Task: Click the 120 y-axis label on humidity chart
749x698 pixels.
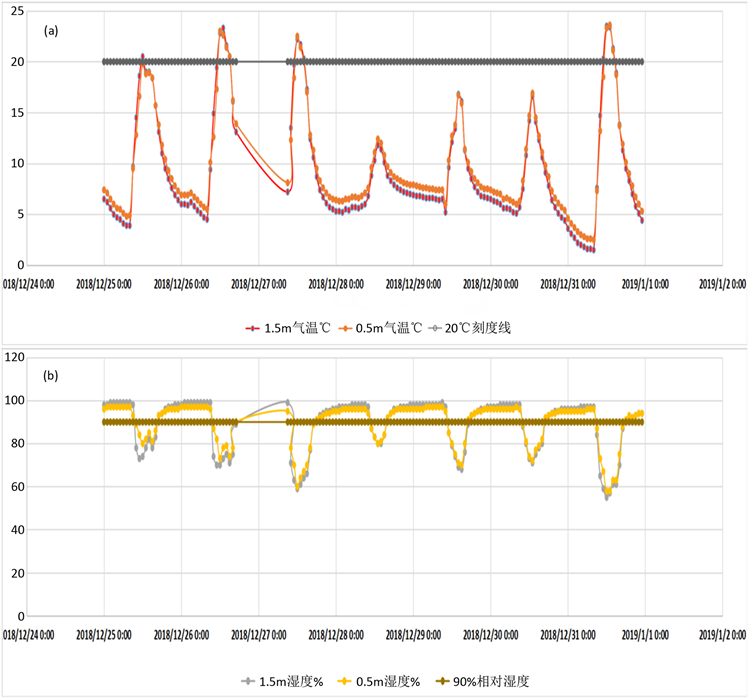Action: 13,357
